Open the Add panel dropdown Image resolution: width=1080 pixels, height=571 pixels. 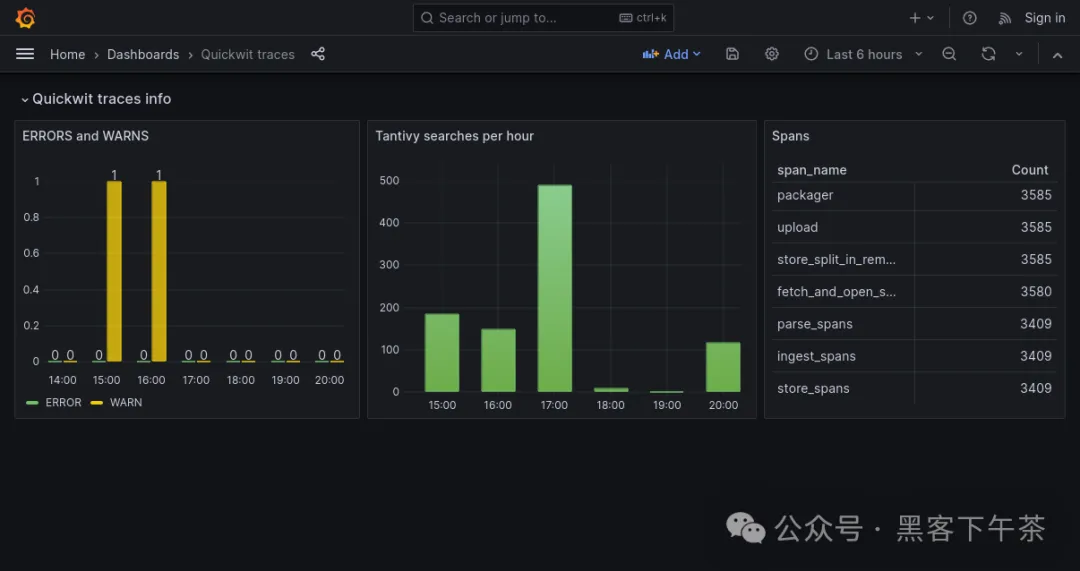pyautogui.click(x=671, y=54)
